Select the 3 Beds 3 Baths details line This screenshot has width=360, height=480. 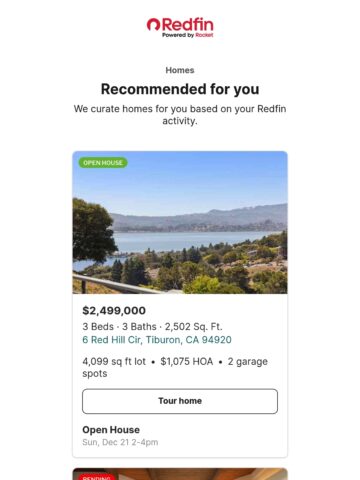pyautogui.click(x=152, y=327)
